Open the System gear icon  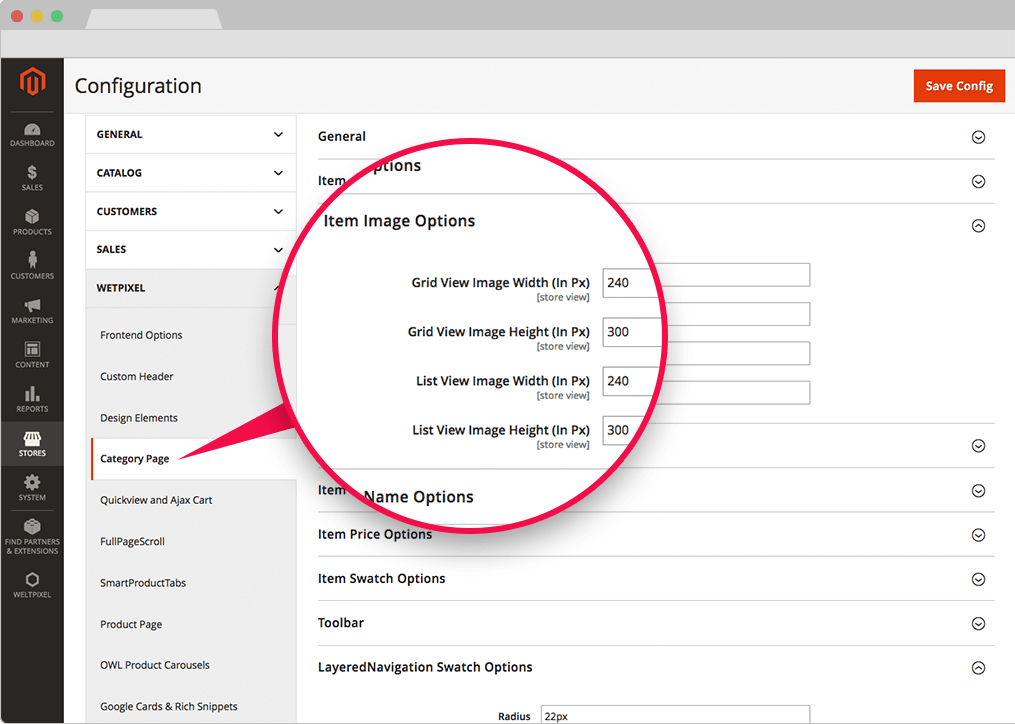click(32, 487)
